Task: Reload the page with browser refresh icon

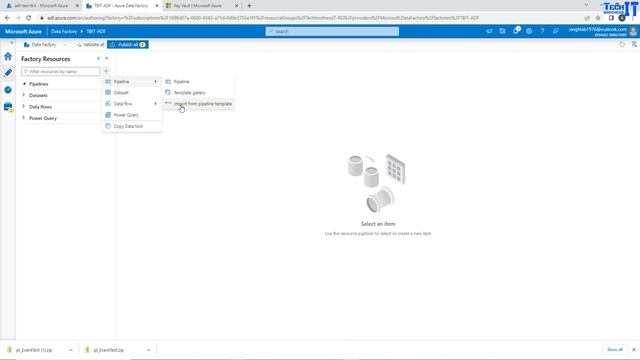Action: point(29,18)
